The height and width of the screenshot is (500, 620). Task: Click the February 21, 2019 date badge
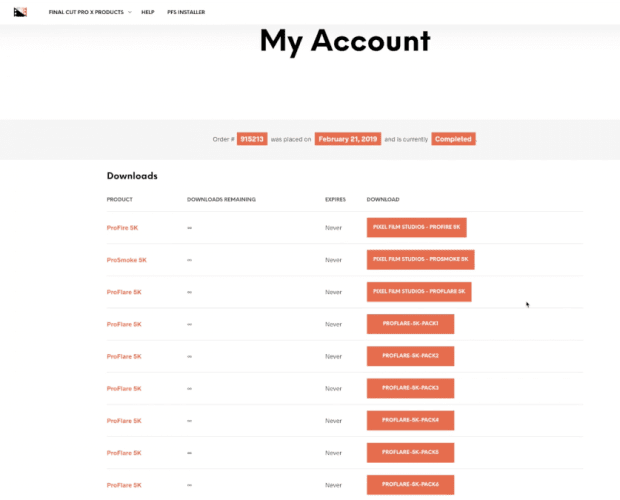click(x=348, y=139)
